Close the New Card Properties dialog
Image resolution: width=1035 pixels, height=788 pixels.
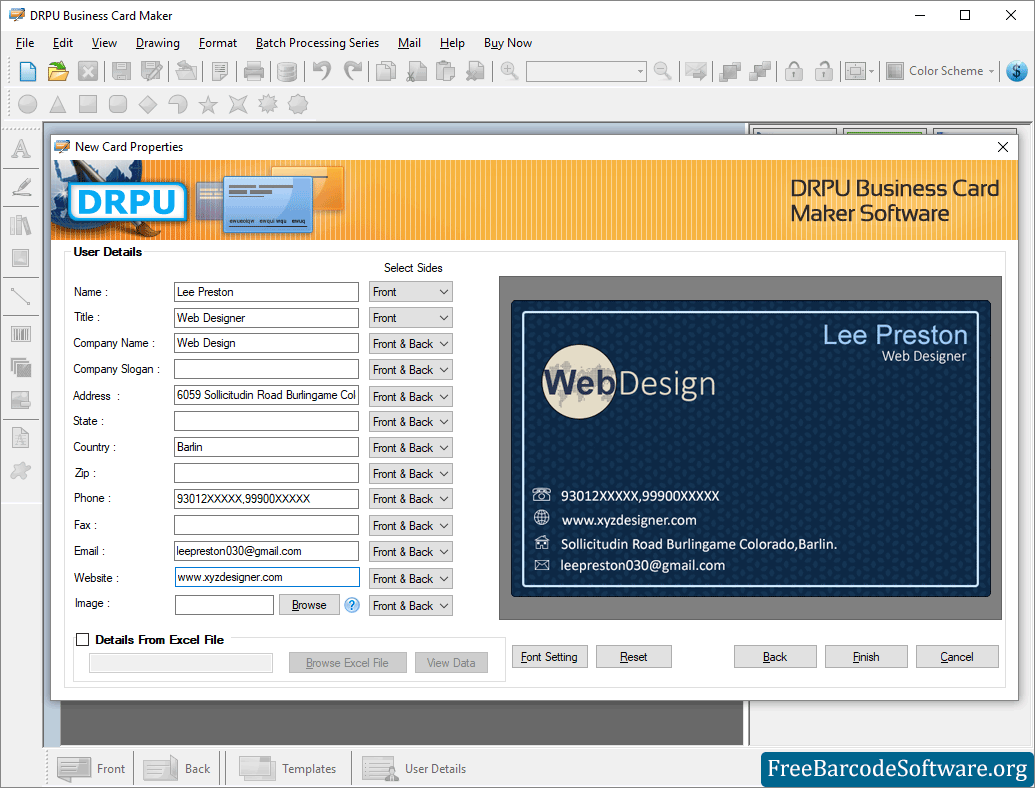(1003, 147)
